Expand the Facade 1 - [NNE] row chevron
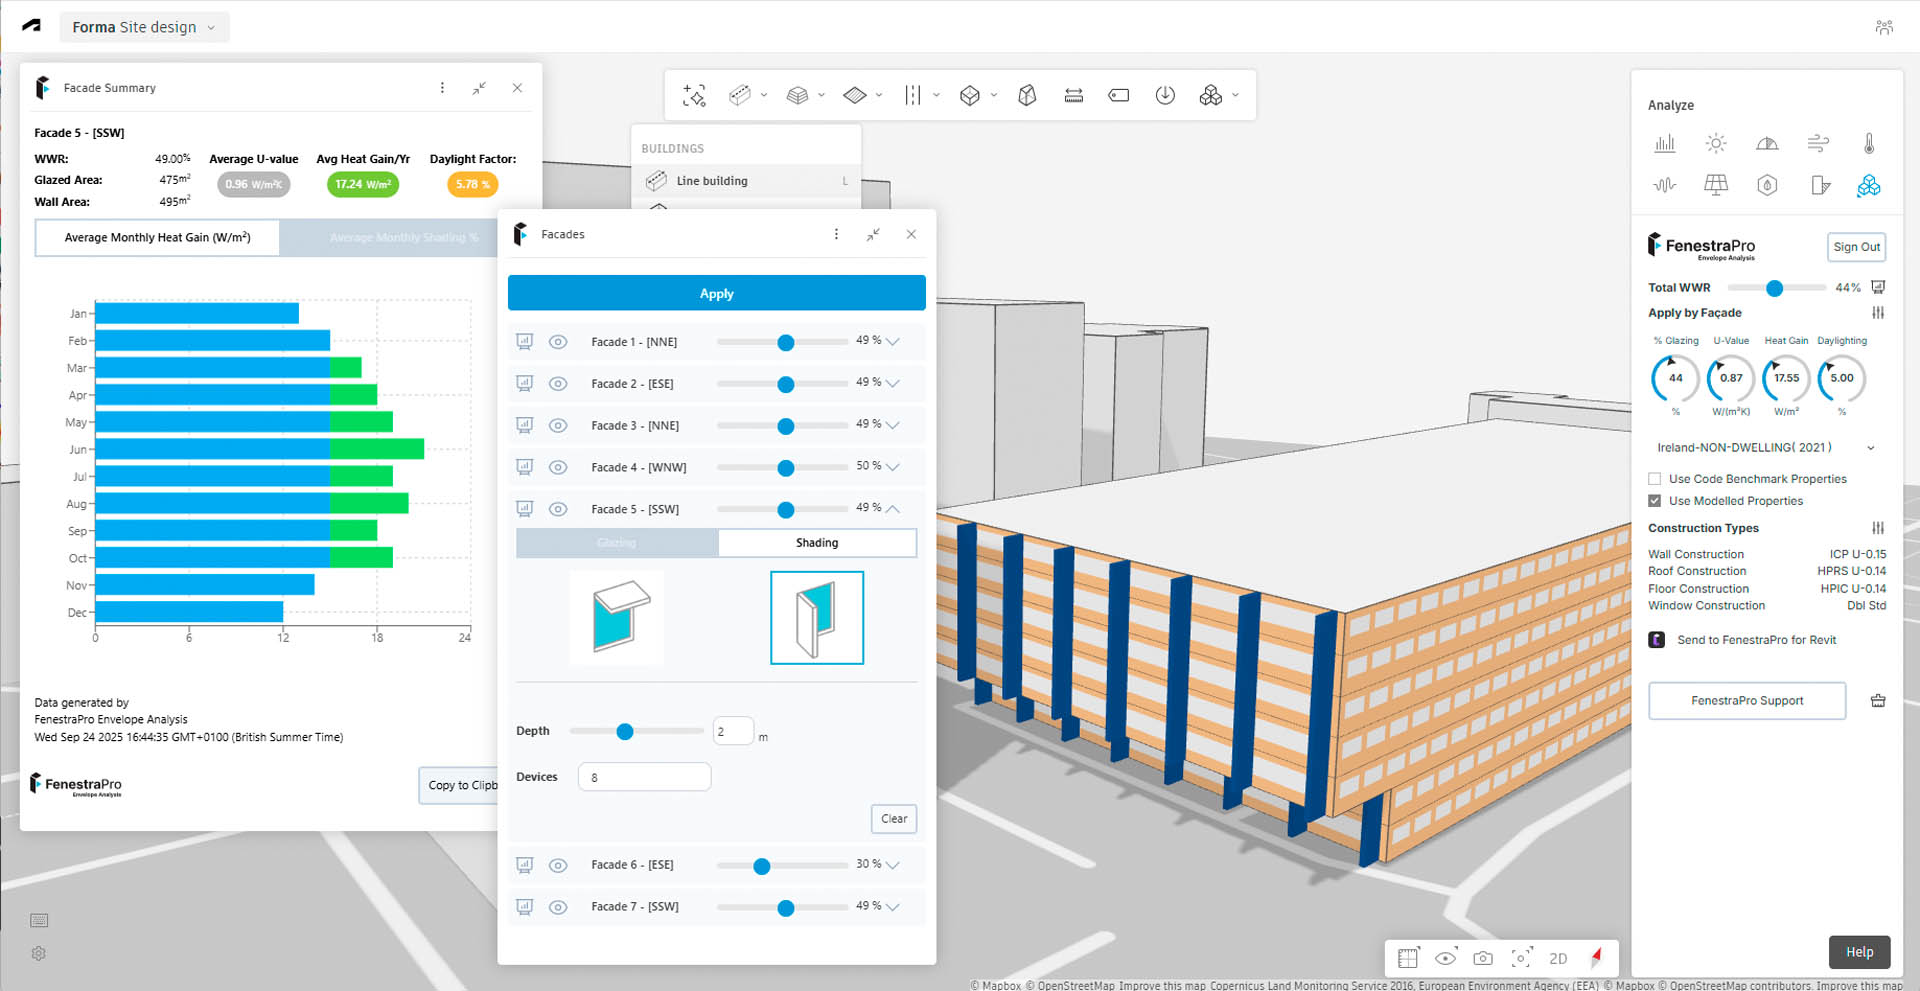The image size is (1920, 991). (893, 342)
